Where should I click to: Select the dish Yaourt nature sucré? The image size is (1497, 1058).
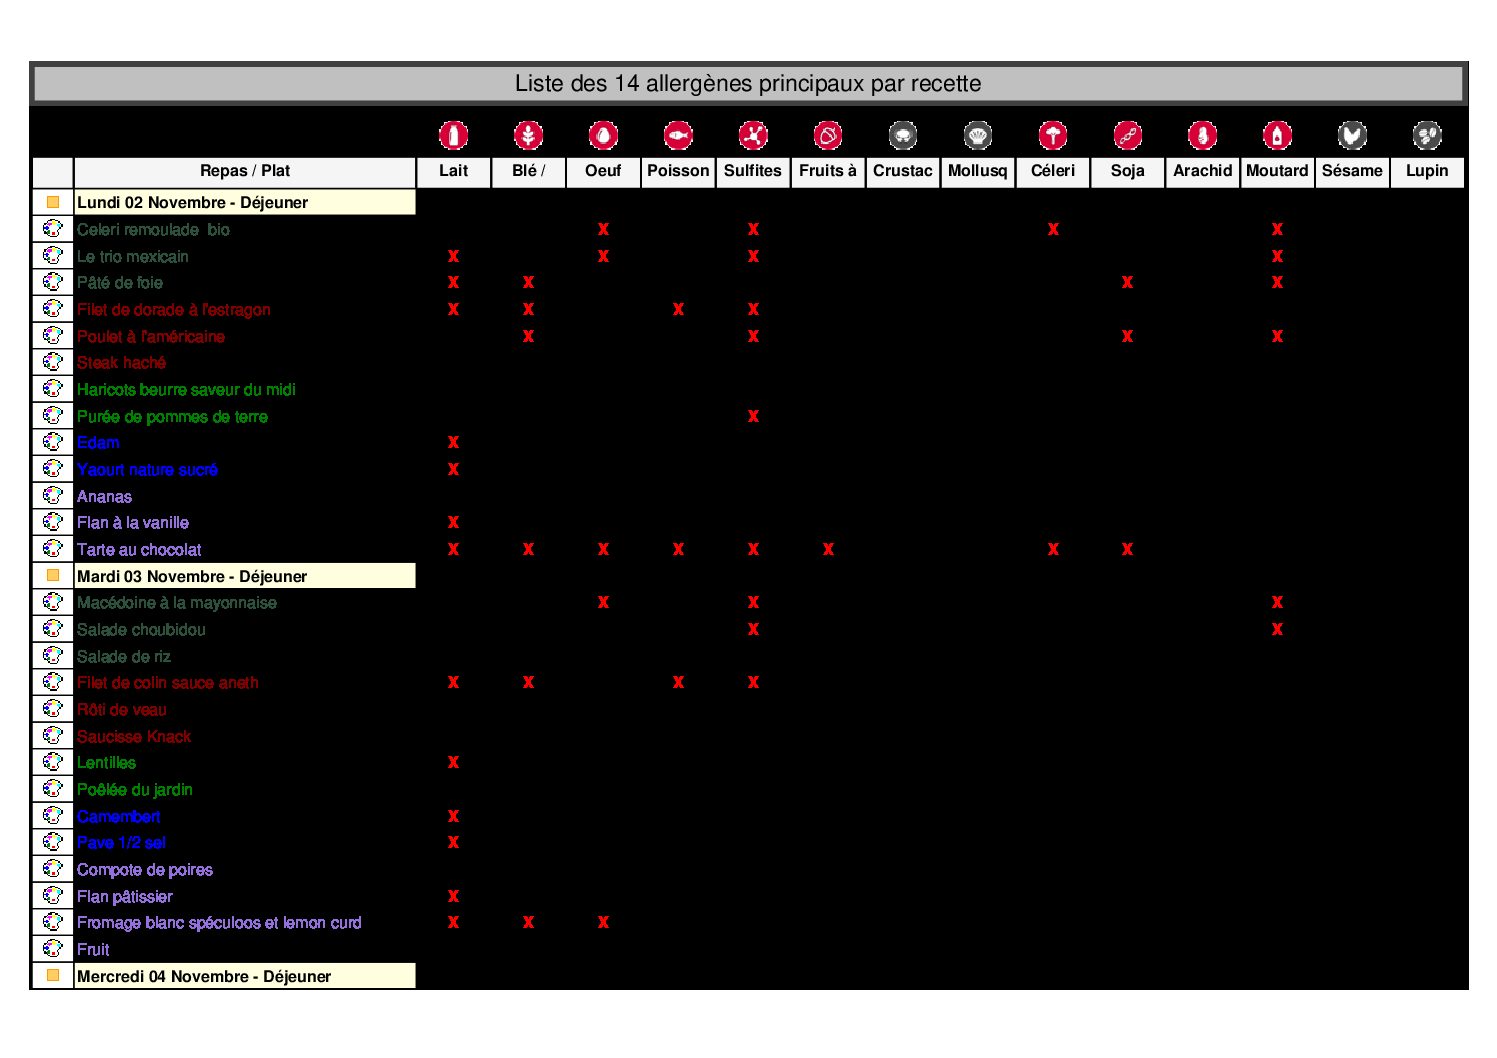coord(147,469)
